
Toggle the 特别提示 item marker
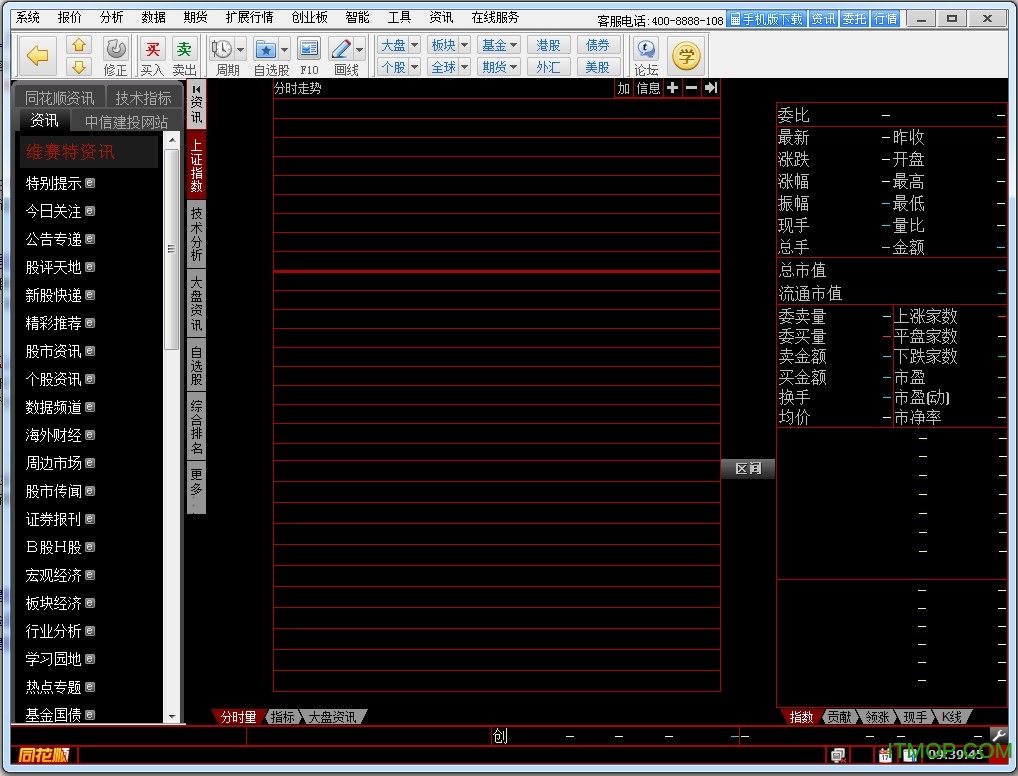click(90, 183)
